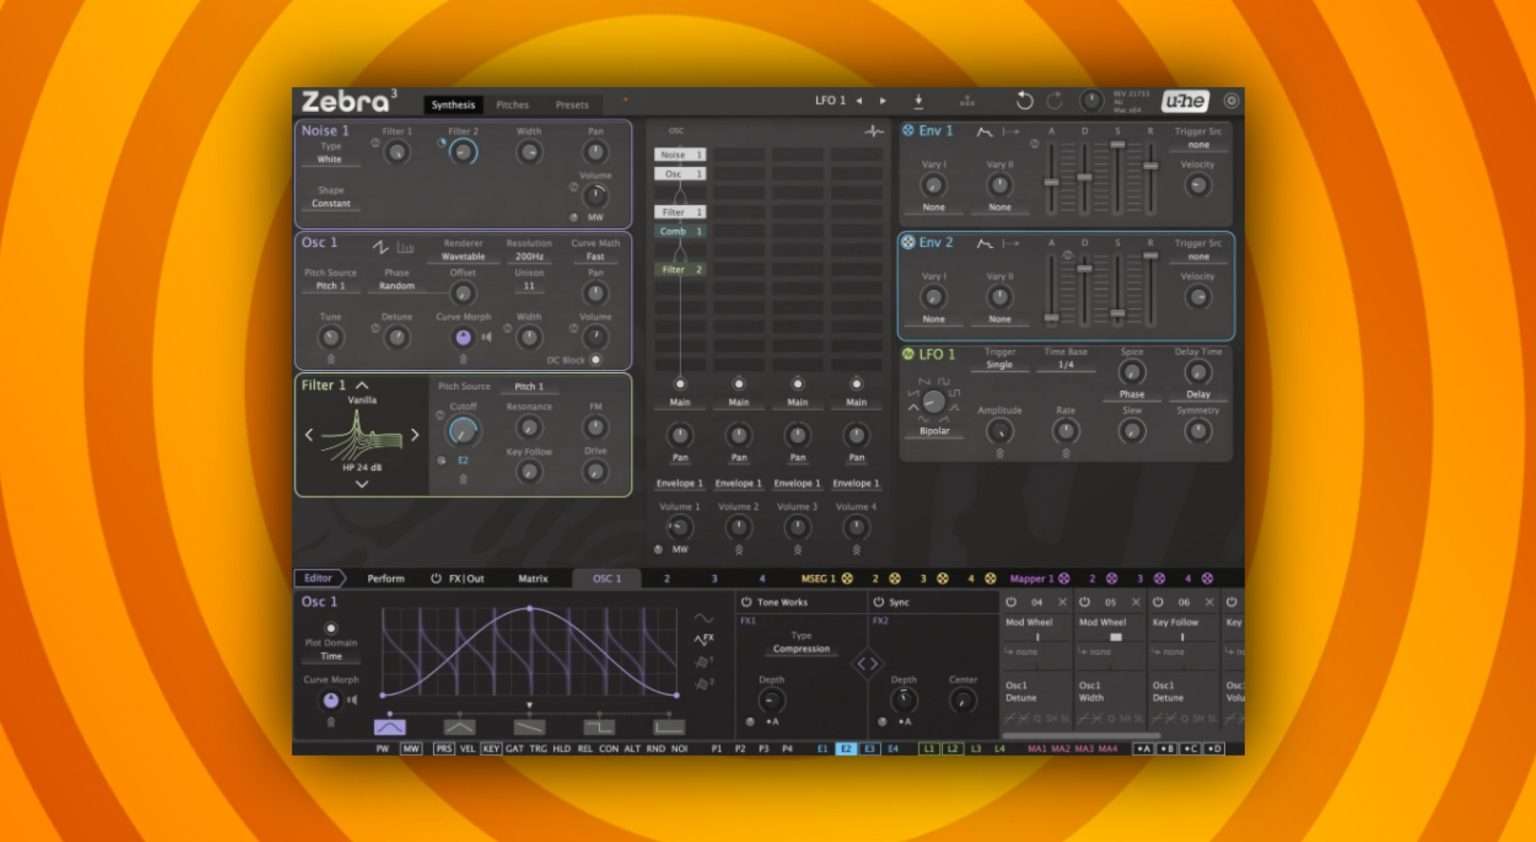Open the Osc 1 Phase dropdown showing Random
This screenshot has height=842, width=1536.
397,286
